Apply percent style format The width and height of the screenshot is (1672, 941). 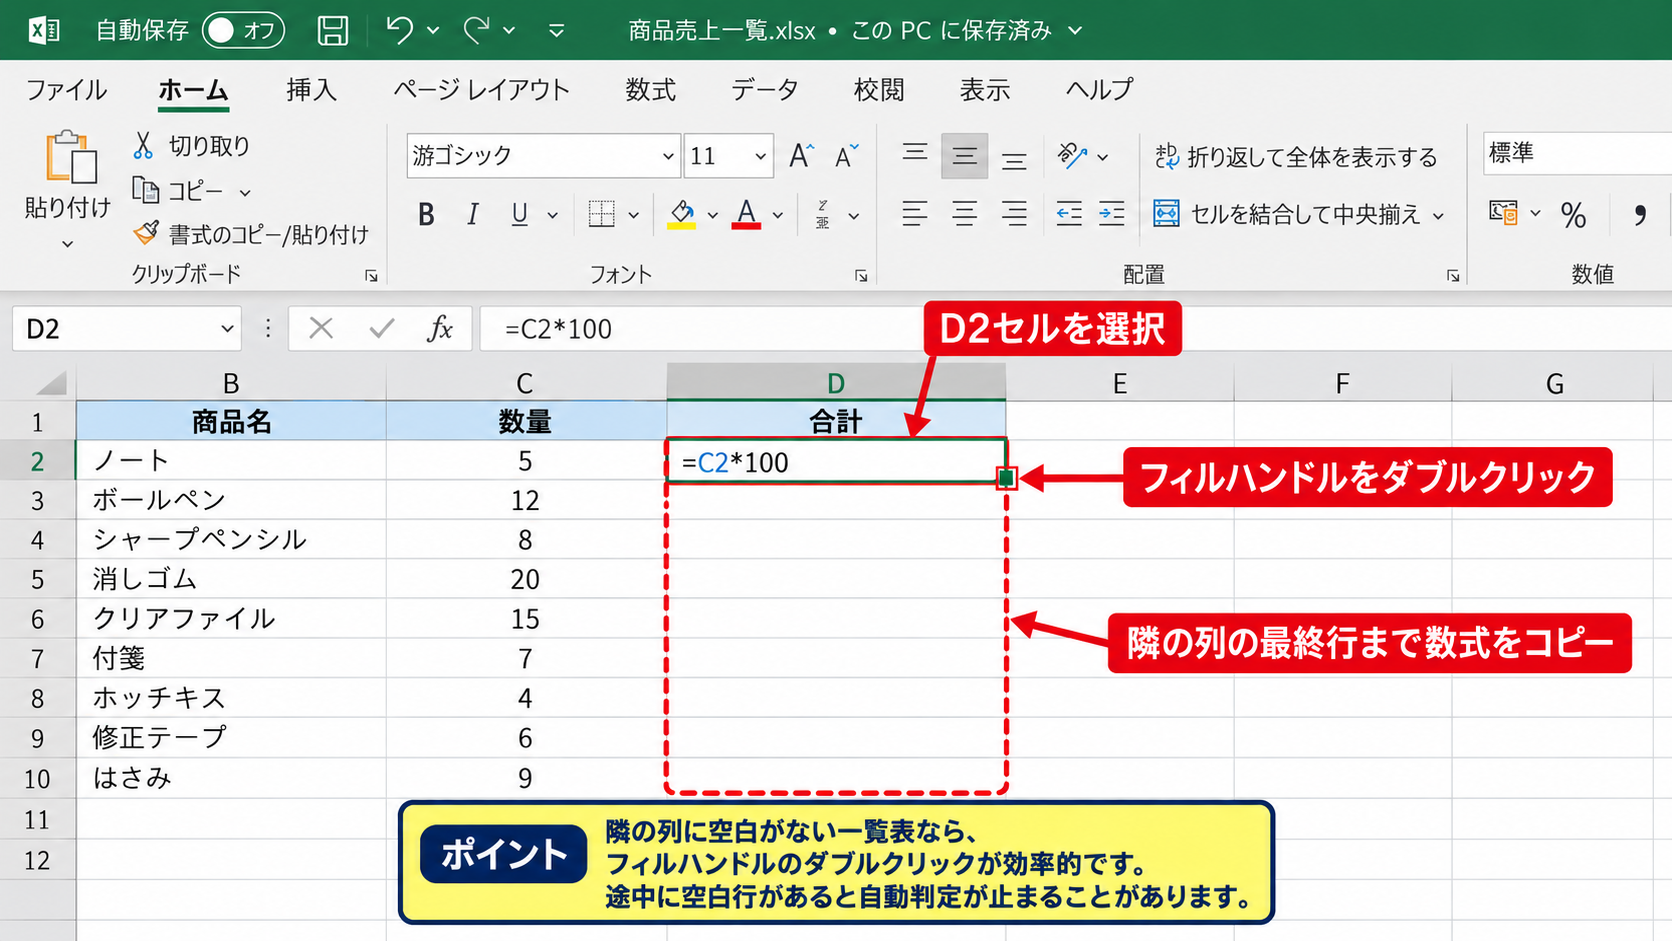coord(1573,215)
